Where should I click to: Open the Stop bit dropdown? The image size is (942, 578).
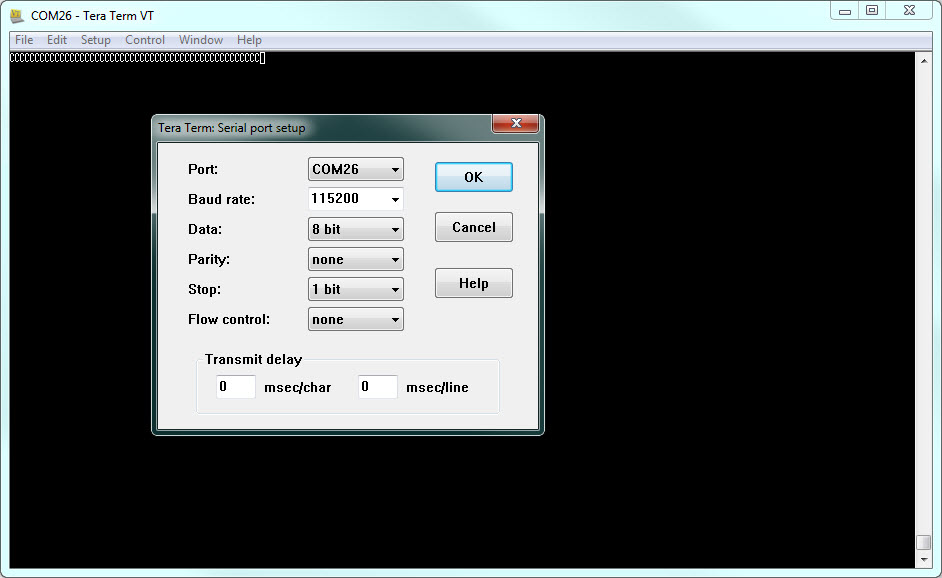(x=356, y=289)
